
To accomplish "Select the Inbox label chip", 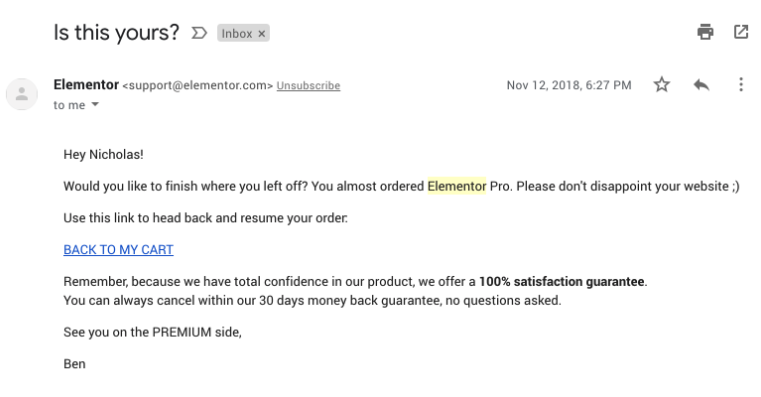I will pos(237,33).
